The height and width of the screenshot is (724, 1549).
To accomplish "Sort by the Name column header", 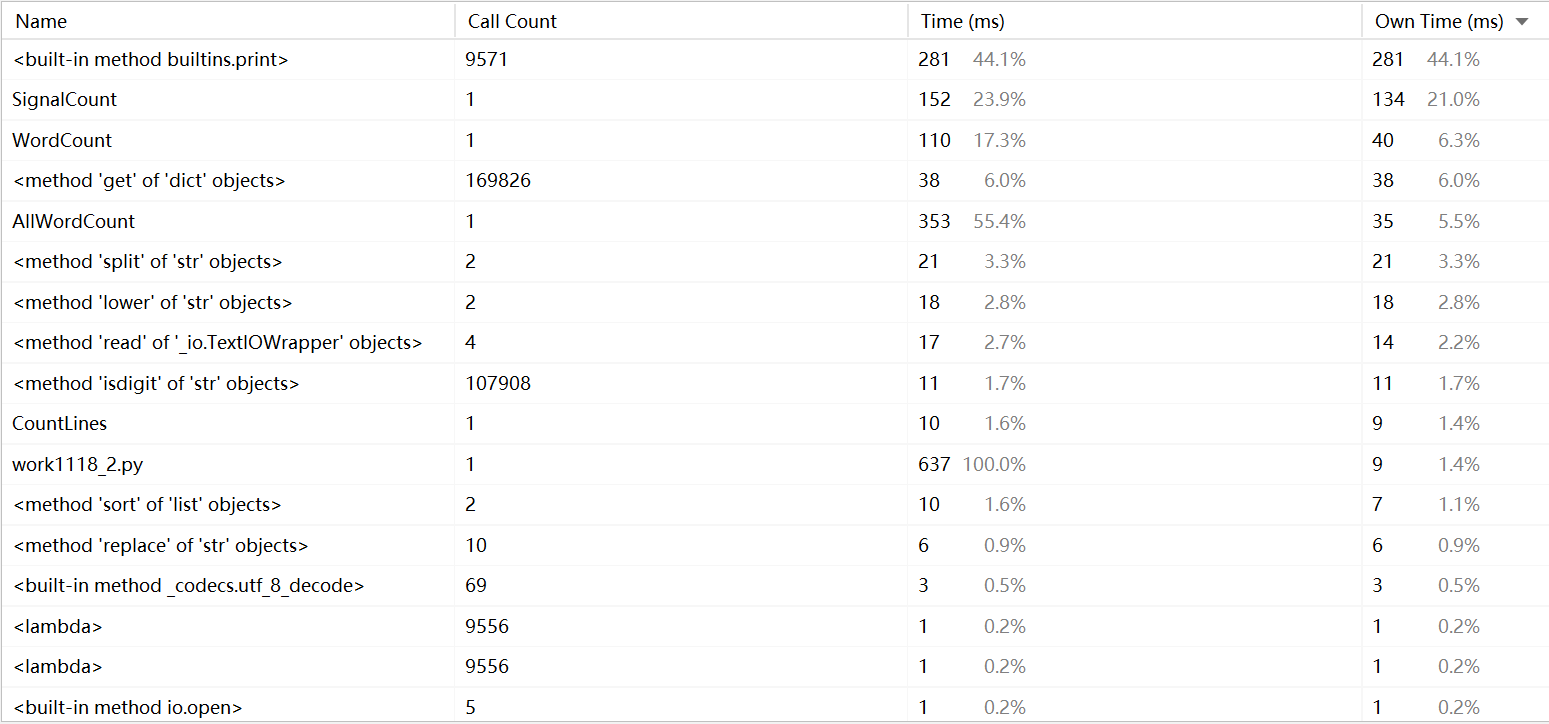I will pyautogui.click(x=42, y=21).
